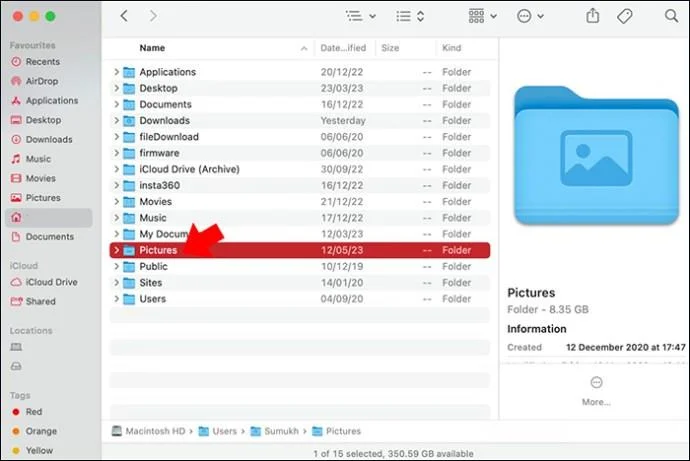The width and height of the screenshot is (690, 461).
Task: Click the Downloads 'Yesterday' date cell
Action: coord(343,121)
